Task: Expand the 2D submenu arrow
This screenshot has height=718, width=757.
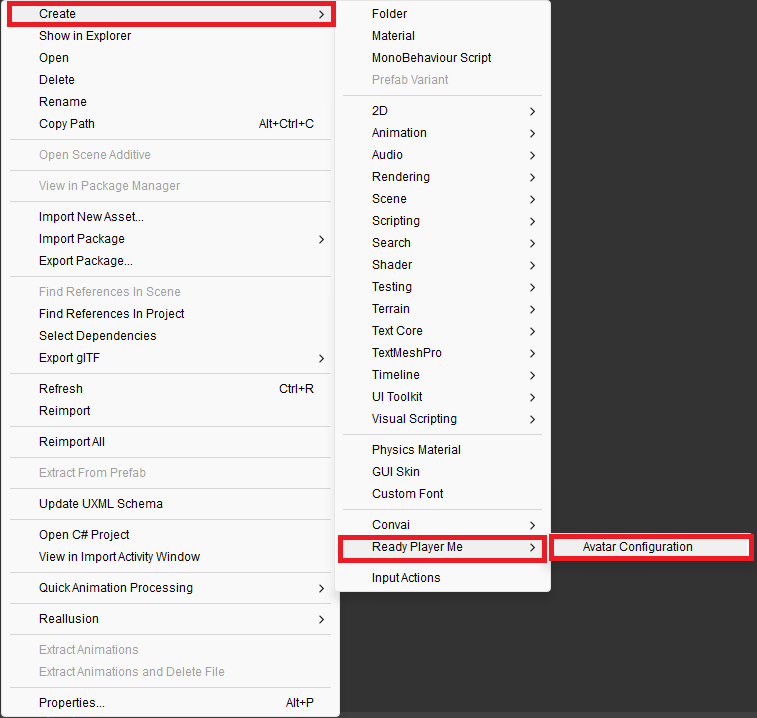Action: point(532,111)
